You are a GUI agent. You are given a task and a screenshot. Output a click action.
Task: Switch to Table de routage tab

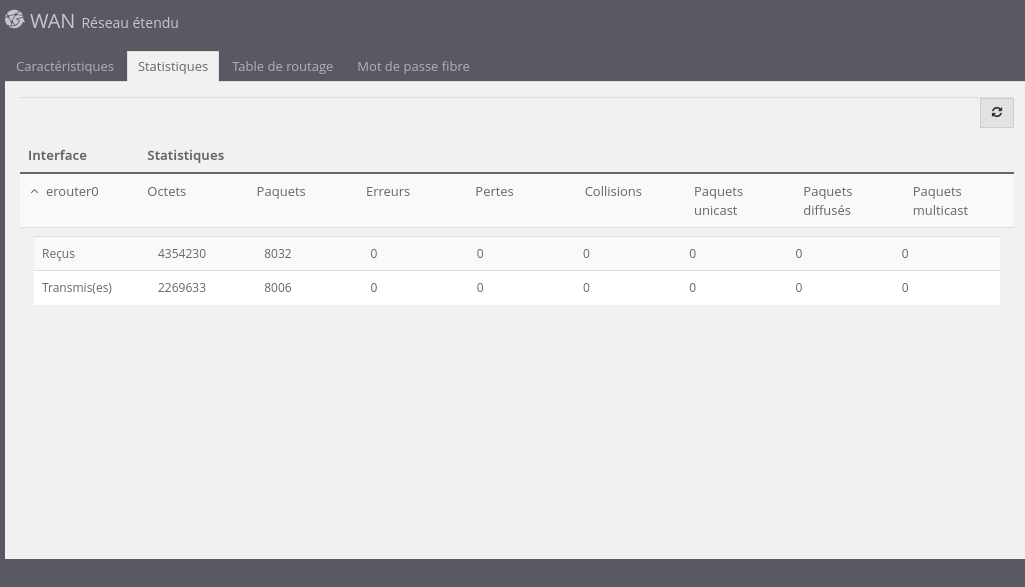(282, 66)
